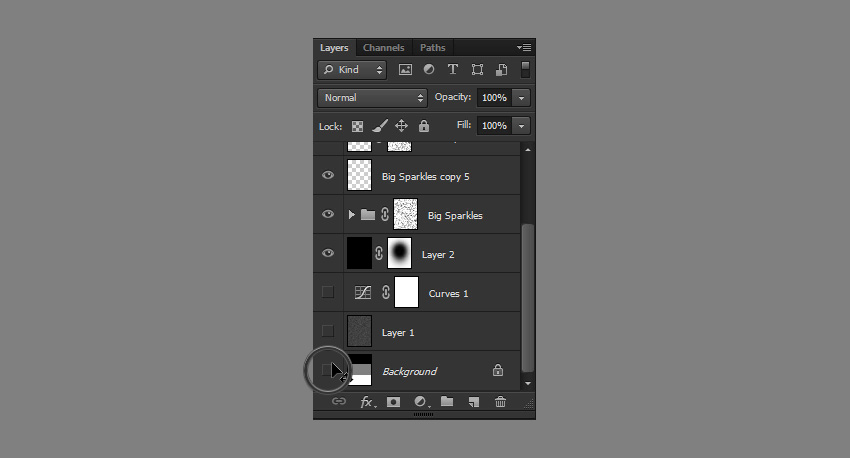Click layer list scrollbar down arrow
This screenshot has height=458, width=850.
click(527, 384)
